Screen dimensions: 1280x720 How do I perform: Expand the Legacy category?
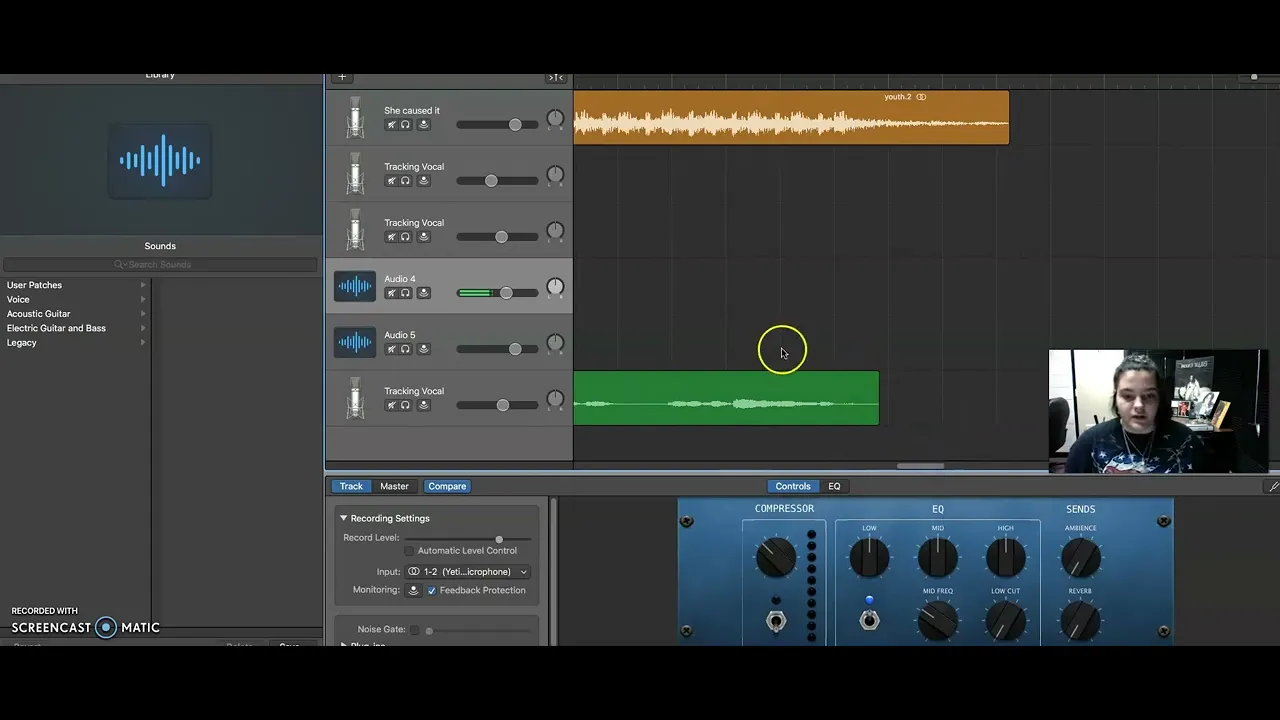143,342
